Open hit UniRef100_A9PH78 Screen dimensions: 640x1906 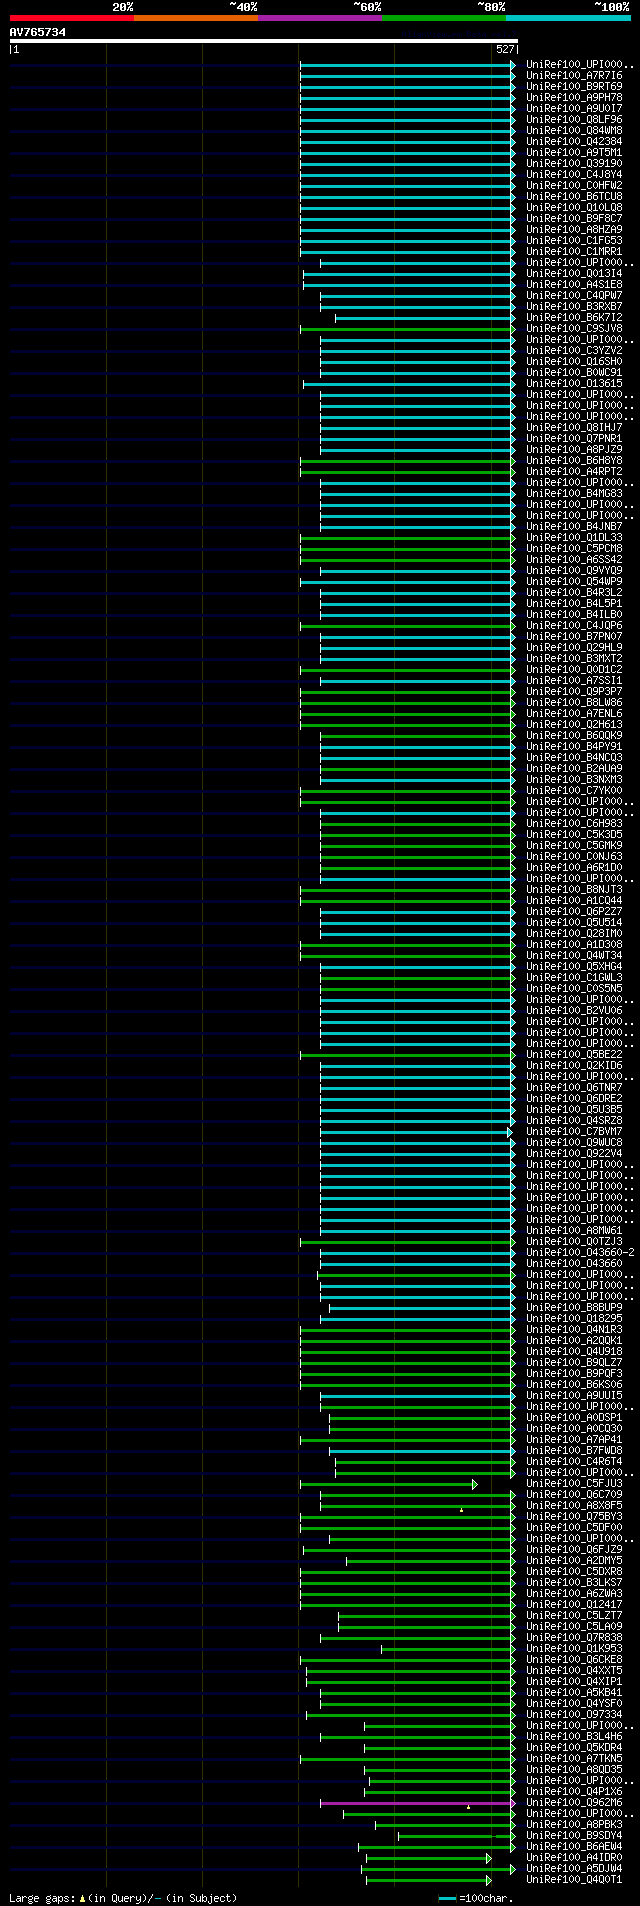pos(574,97)
